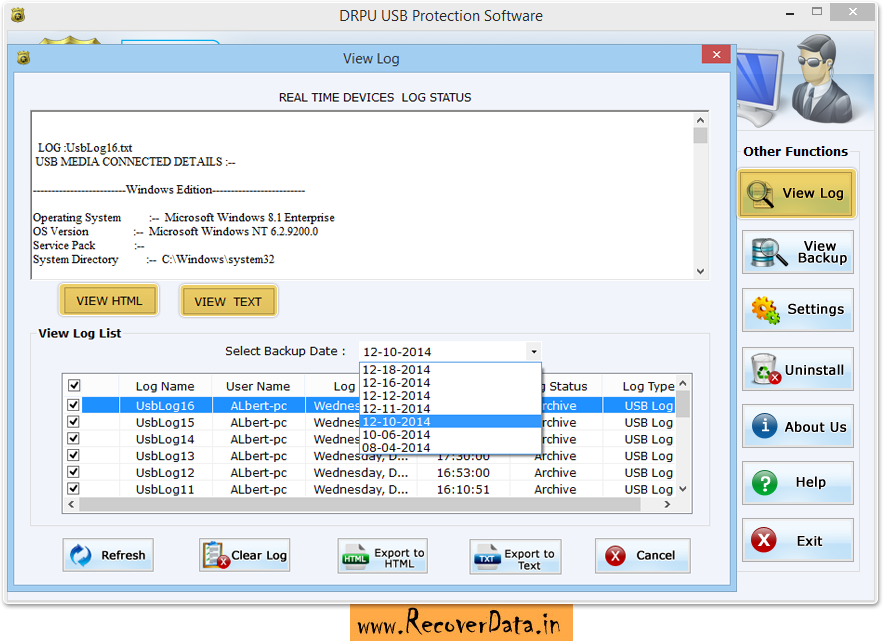The width and height of the screenshot is (883, 641).
Task: Sort by the Log Name column header
Action: (x=165, y=386)
